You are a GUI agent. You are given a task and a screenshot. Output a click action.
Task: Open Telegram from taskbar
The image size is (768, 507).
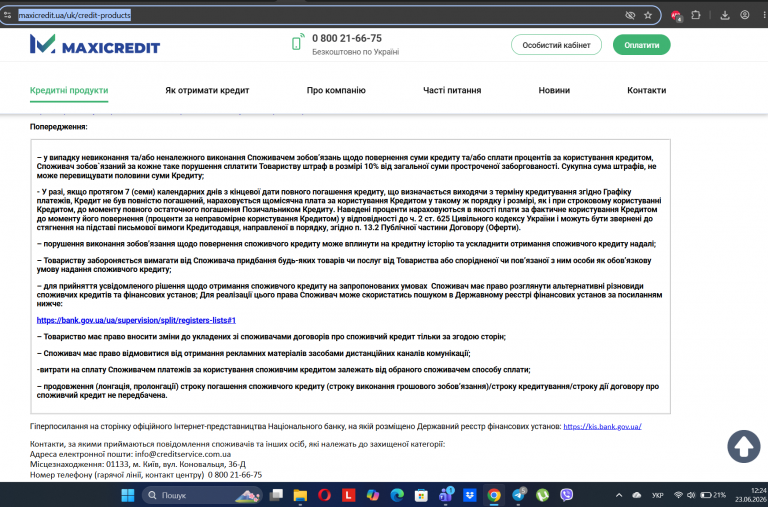[x=518, y=495]
